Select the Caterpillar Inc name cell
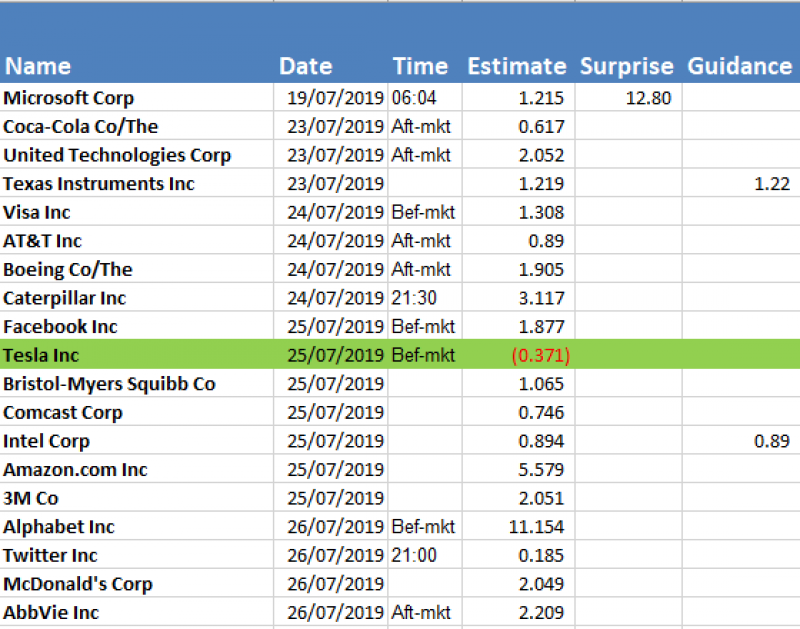 136,297
